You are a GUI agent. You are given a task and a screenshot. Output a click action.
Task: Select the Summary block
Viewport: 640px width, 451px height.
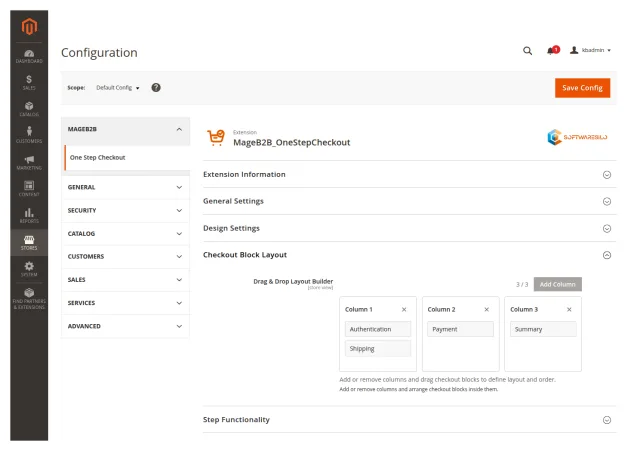(543, 329)
